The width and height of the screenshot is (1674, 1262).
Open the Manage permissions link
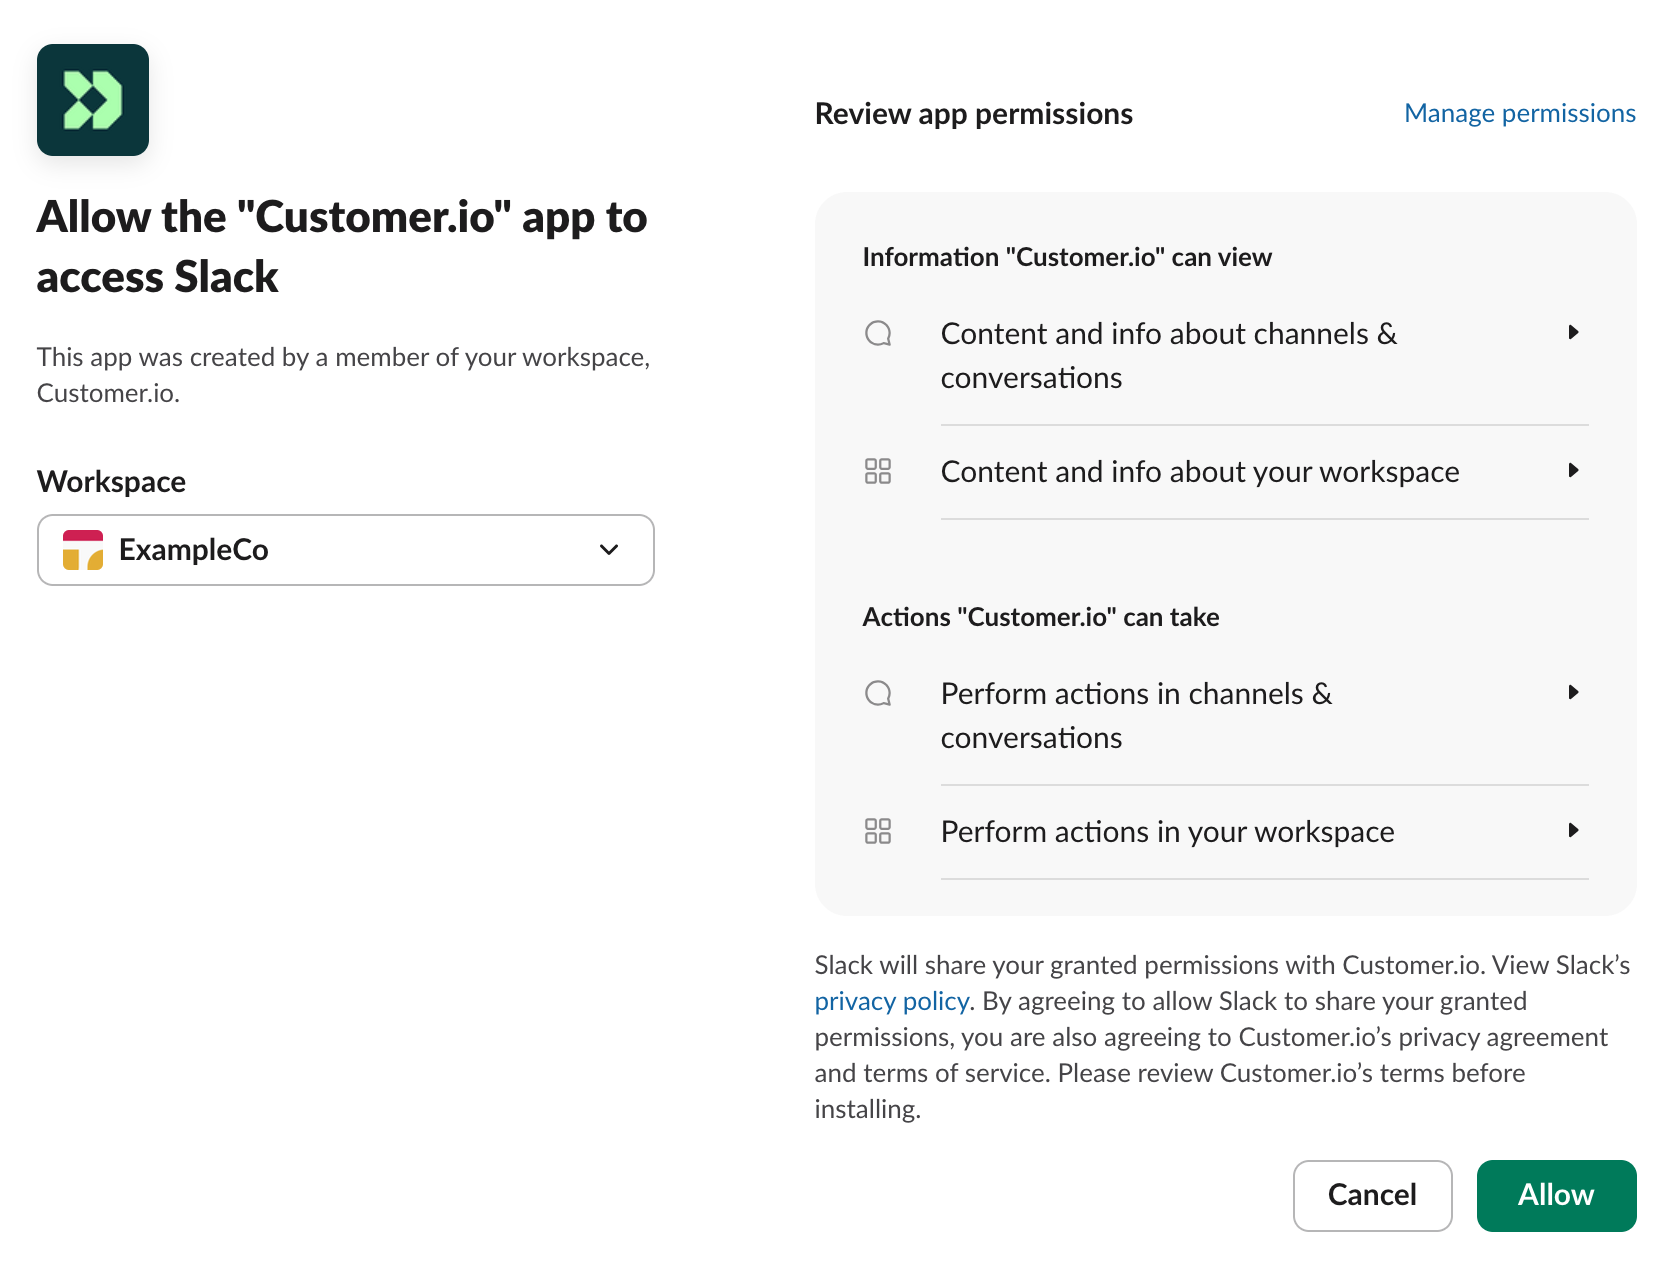point(1520,113)
